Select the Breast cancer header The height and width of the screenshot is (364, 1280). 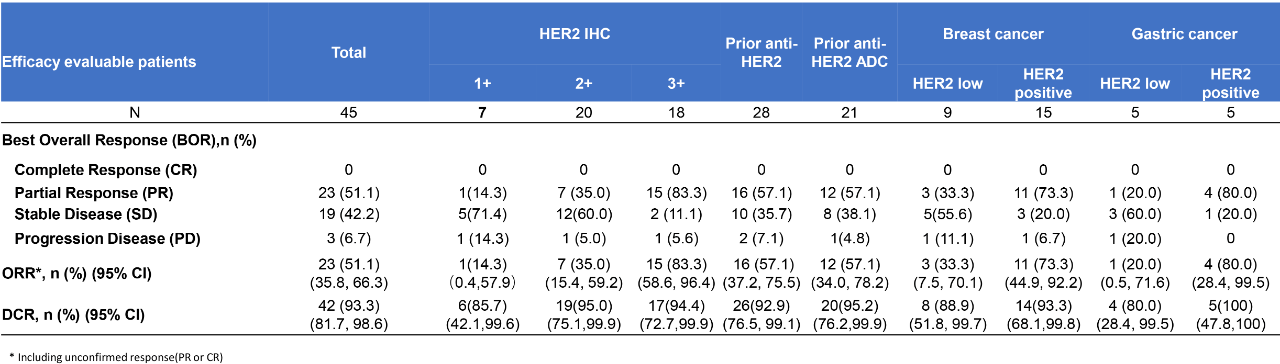[x=992, y=34]
